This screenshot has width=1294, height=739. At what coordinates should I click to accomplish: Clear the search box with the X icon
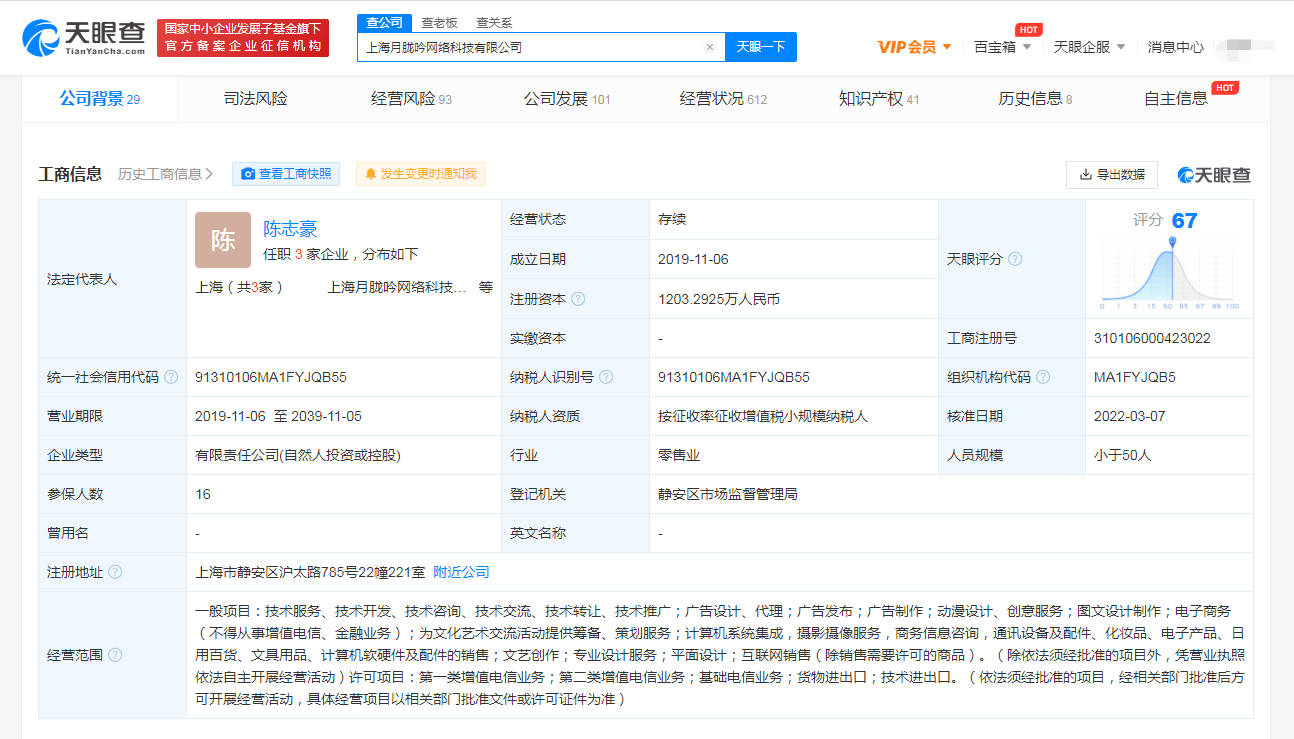pyautogui.click(x=710, y=47)
